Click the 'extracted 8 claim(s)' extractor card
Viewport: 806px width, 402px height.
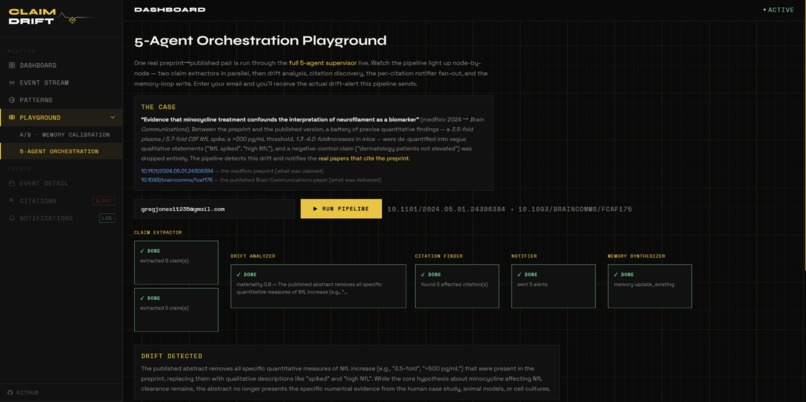pos(176,262)
